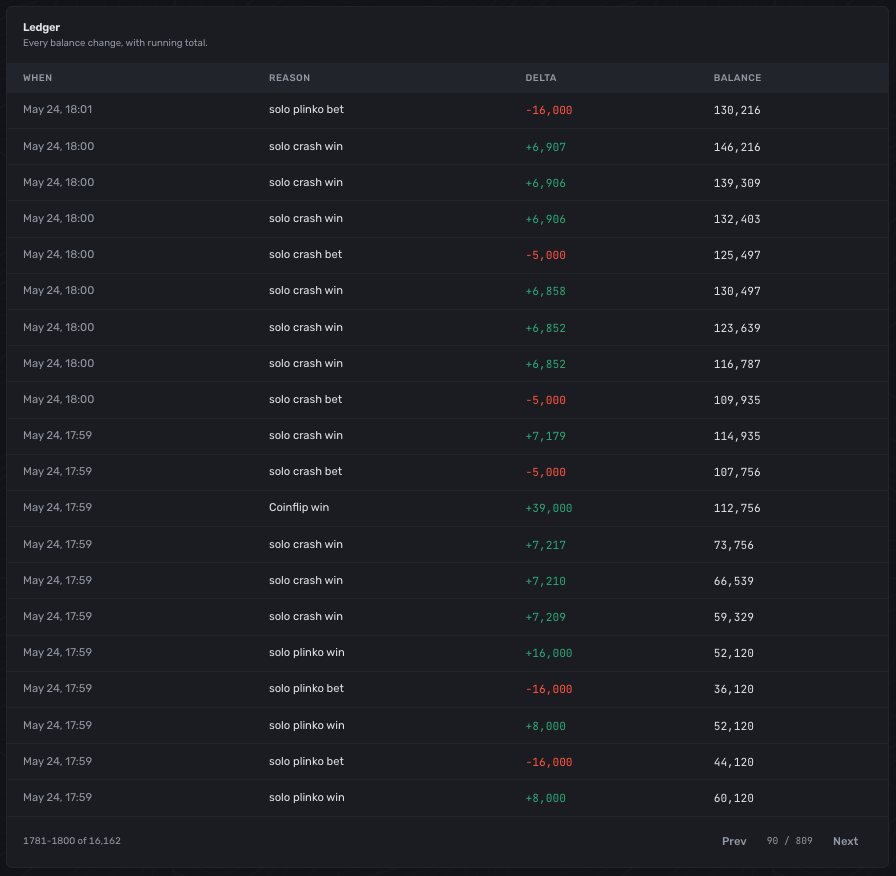Screen dimensions: 896x876
Task: Click the Ledger panel title
Action: point(41,27)
